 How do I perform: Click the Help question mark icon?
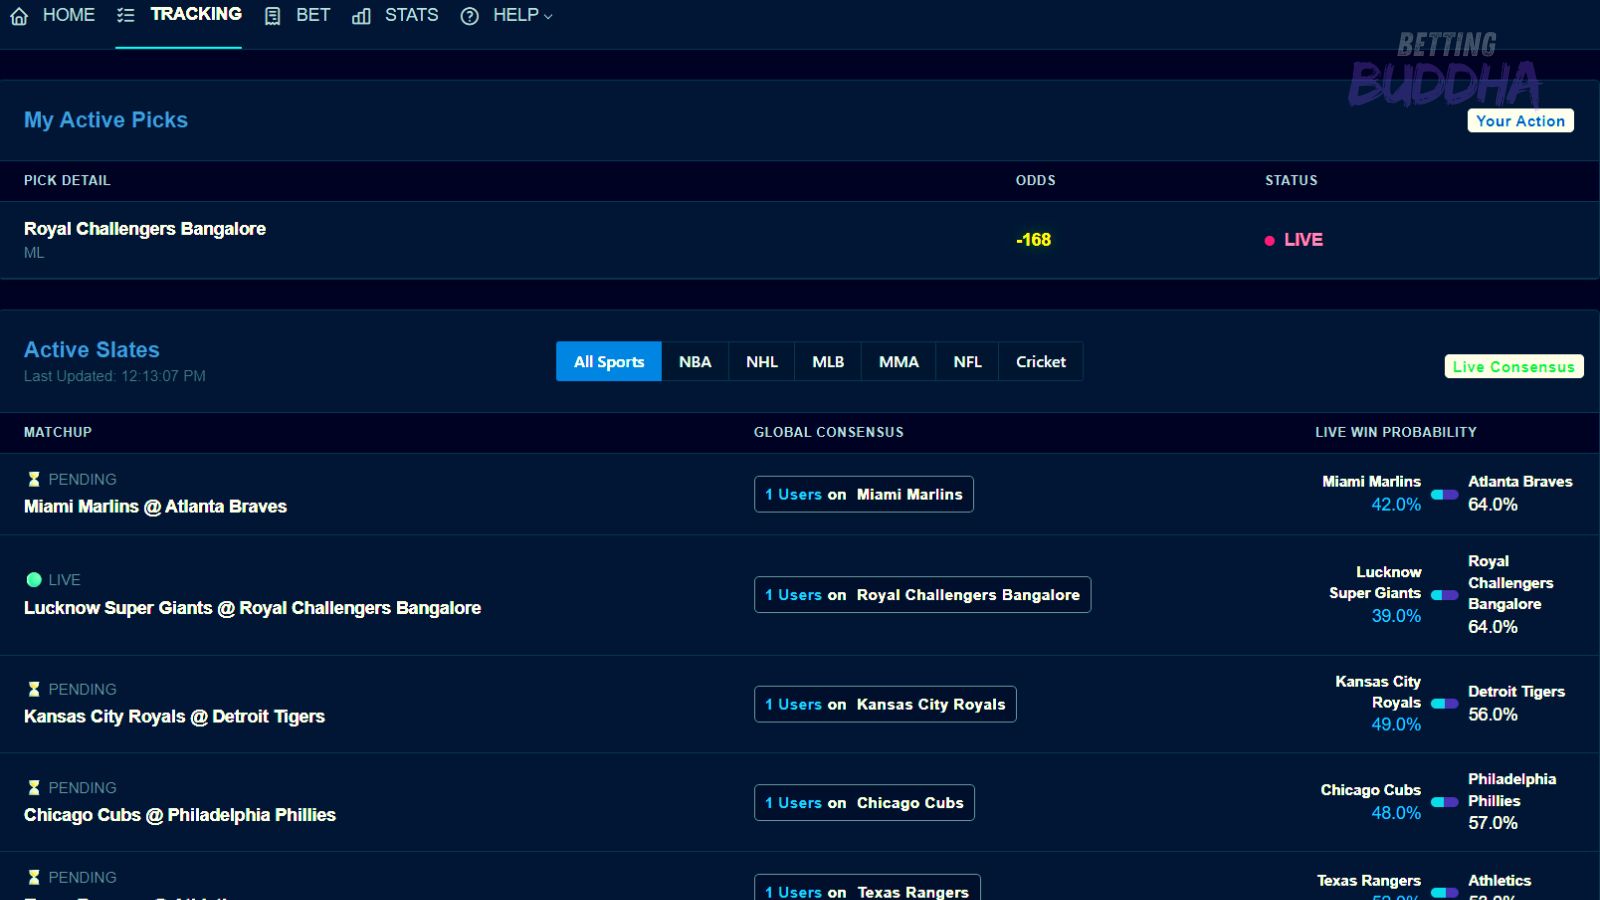click(469, 16)
